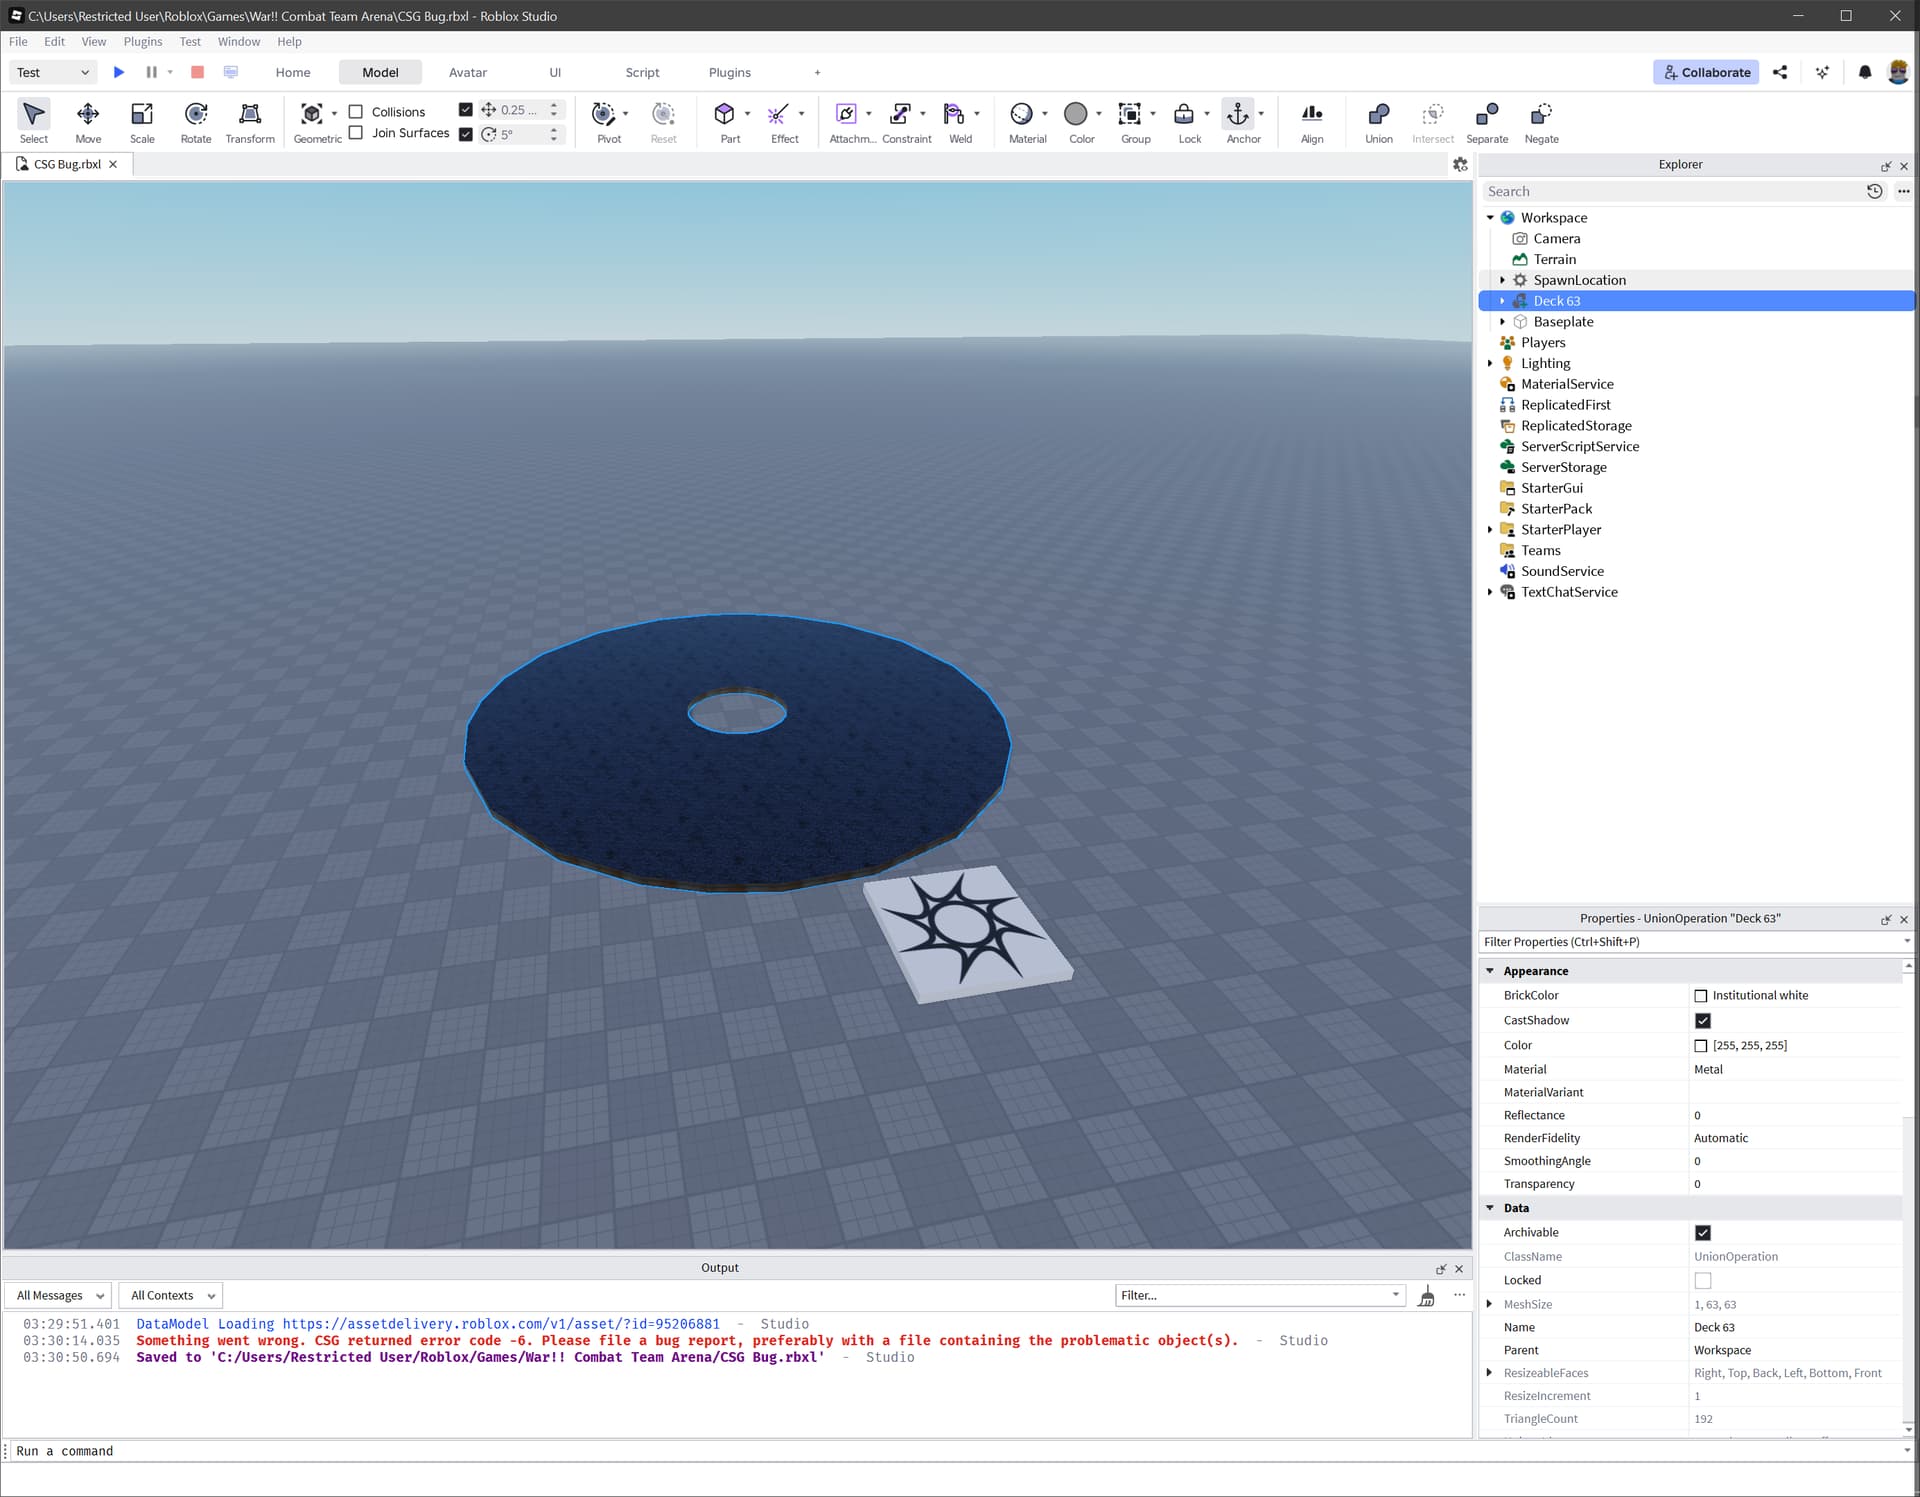Click the Collaborate button

(x=1706, y=73)
